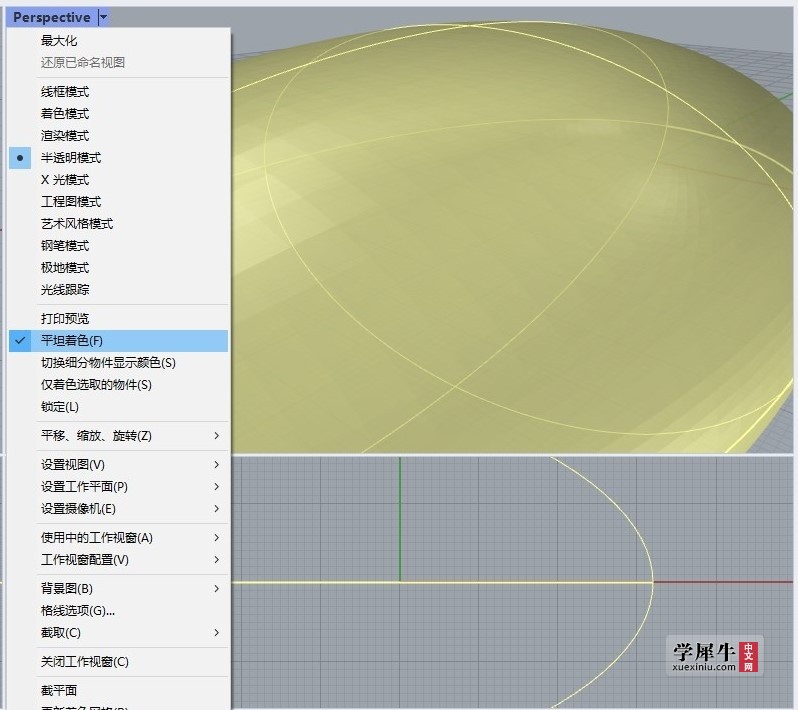Expand the 使用中的工作视窗(A) submenu

pyautogui.click(x=119, y=538)
